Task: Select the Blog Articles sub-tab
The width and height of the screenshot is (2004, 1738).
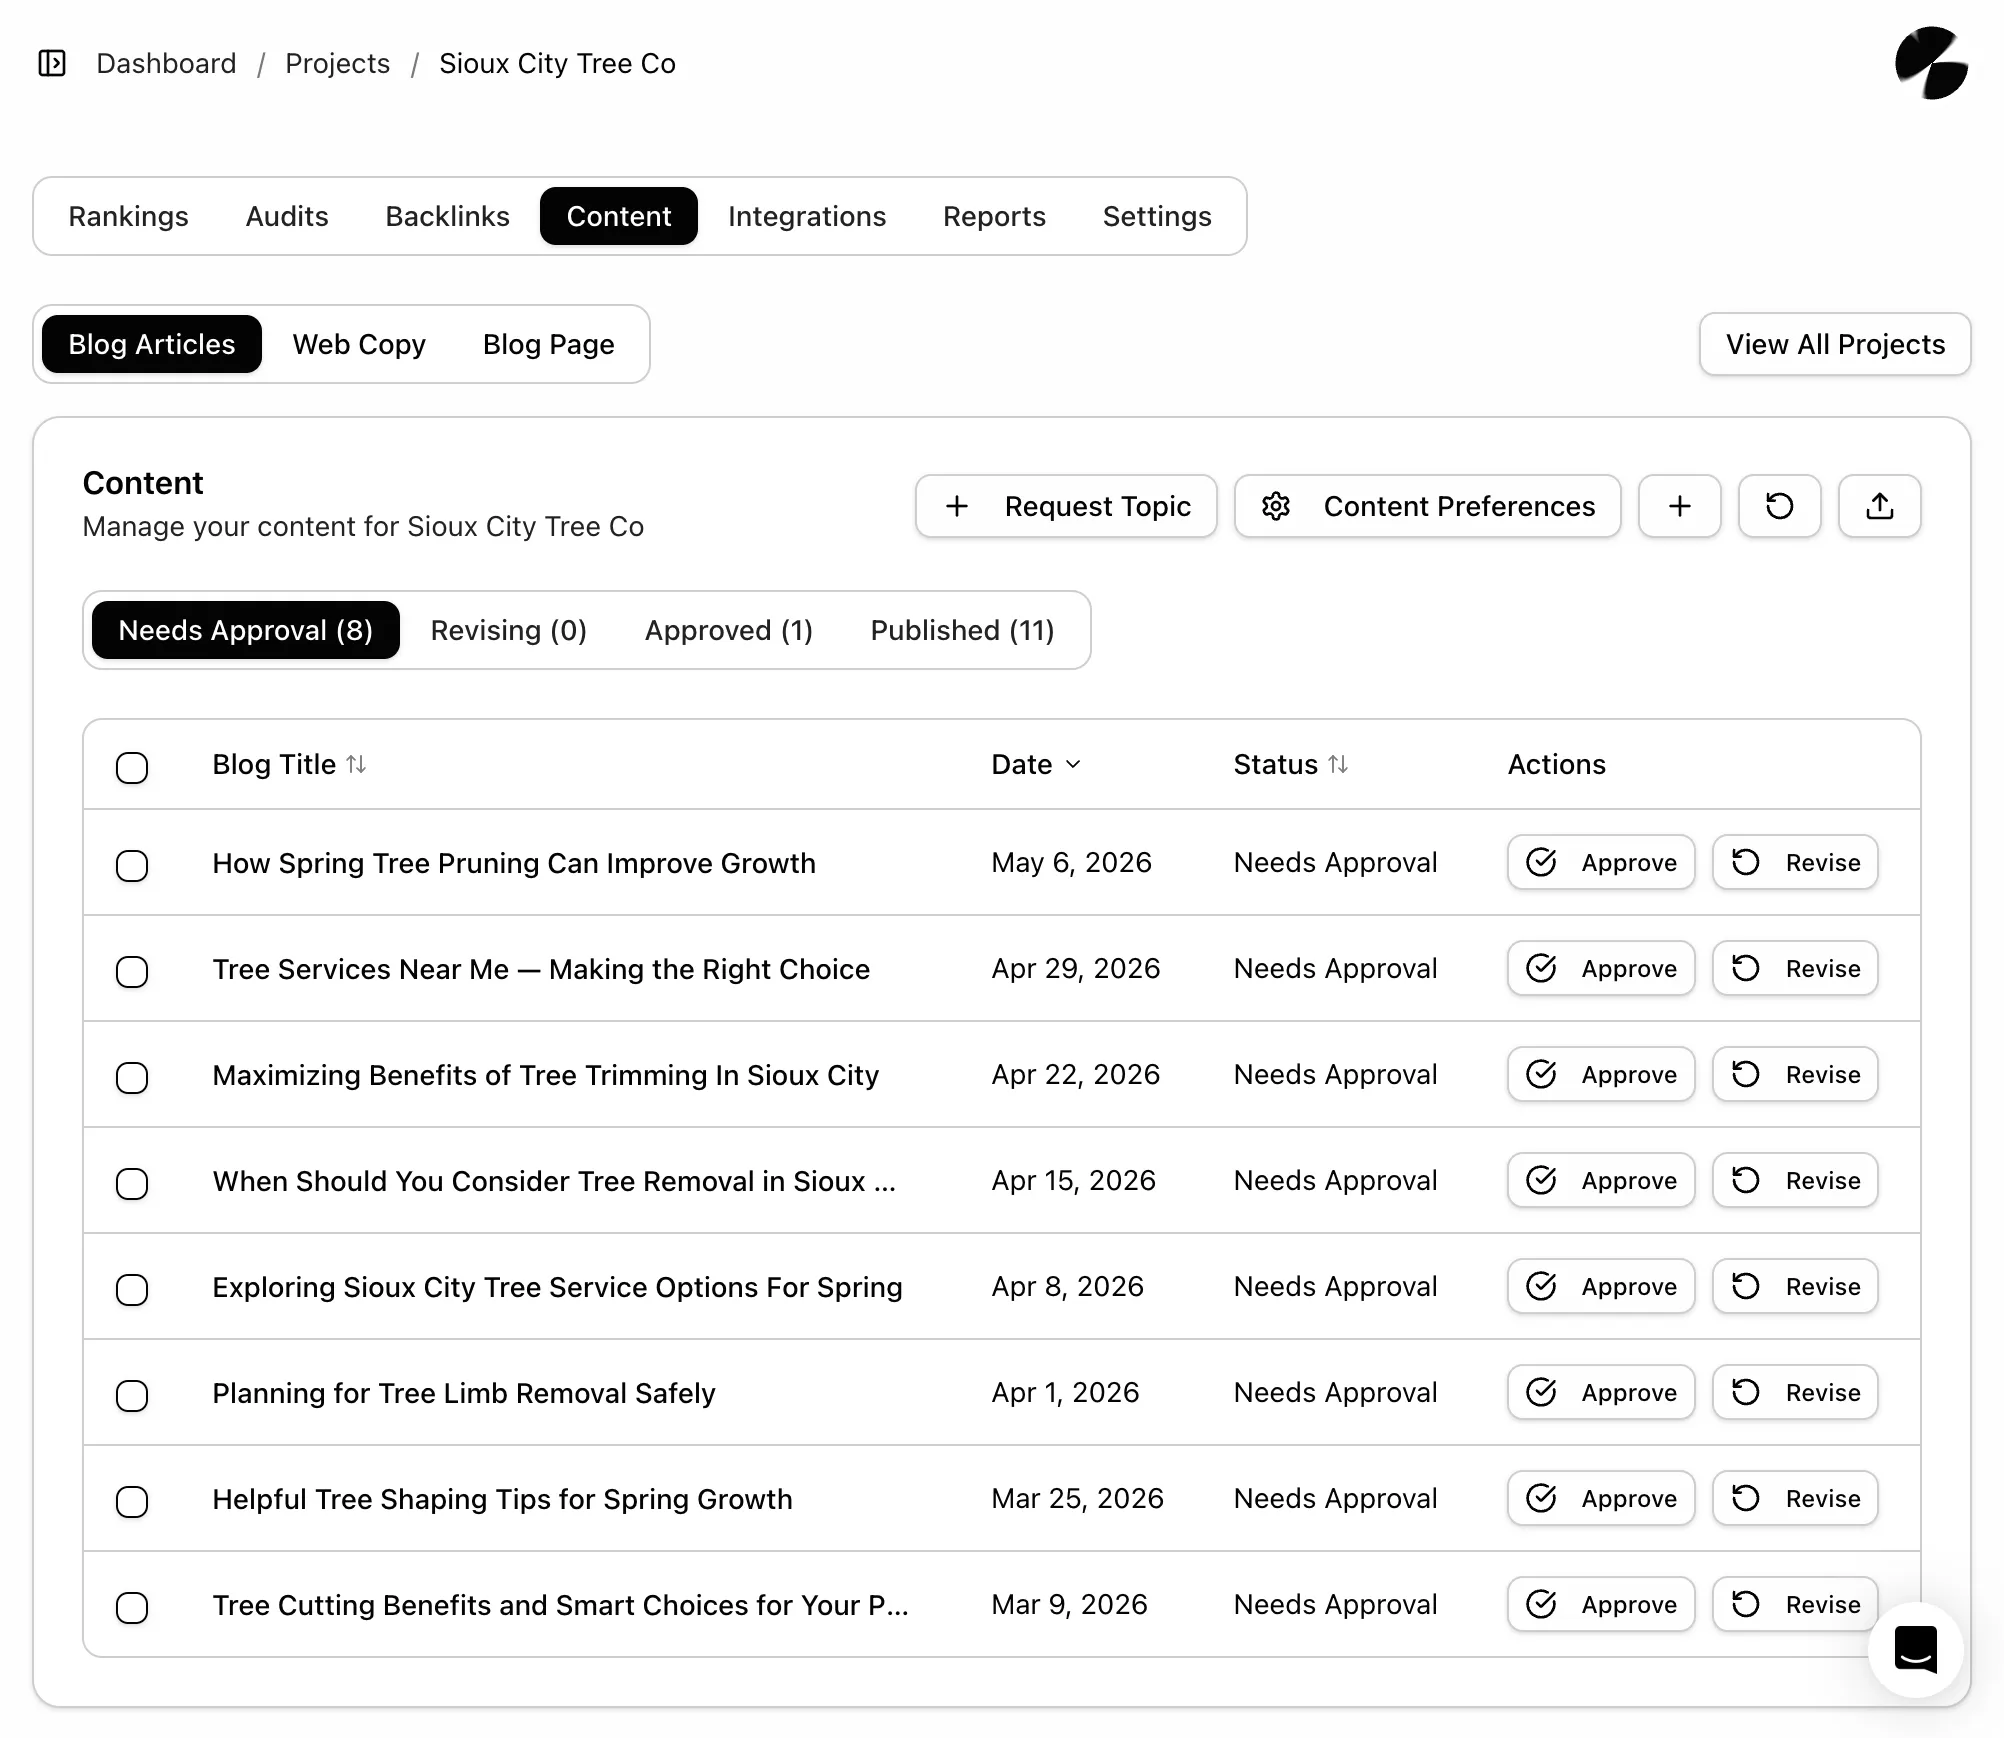Action: [152, 344]
